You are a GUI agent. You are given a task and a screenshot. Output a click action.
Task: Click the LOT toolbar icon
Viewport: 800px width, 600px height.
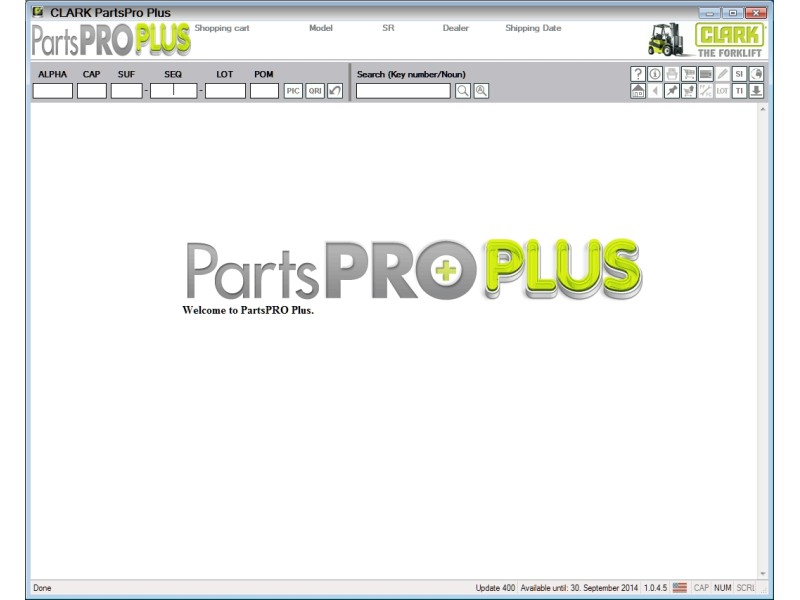(722, 91)
